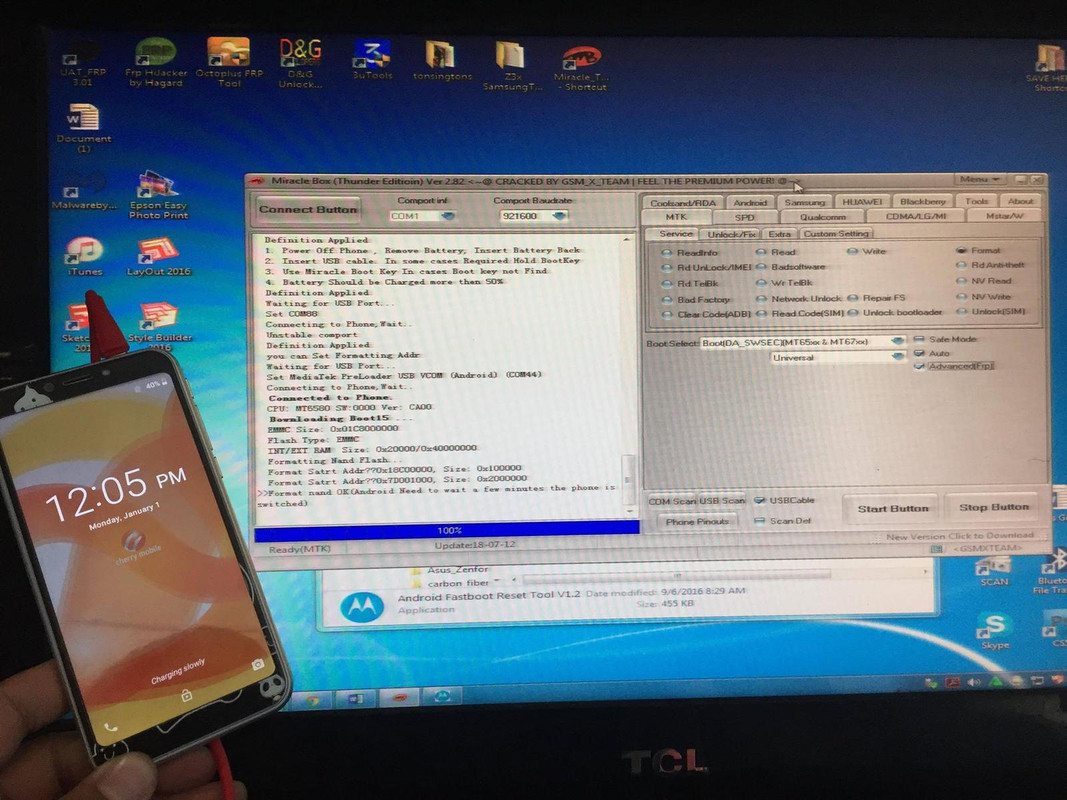The image size is (1067, 800).
Task: Launch Epson Easy Photo Print icon
Action: 158,195
